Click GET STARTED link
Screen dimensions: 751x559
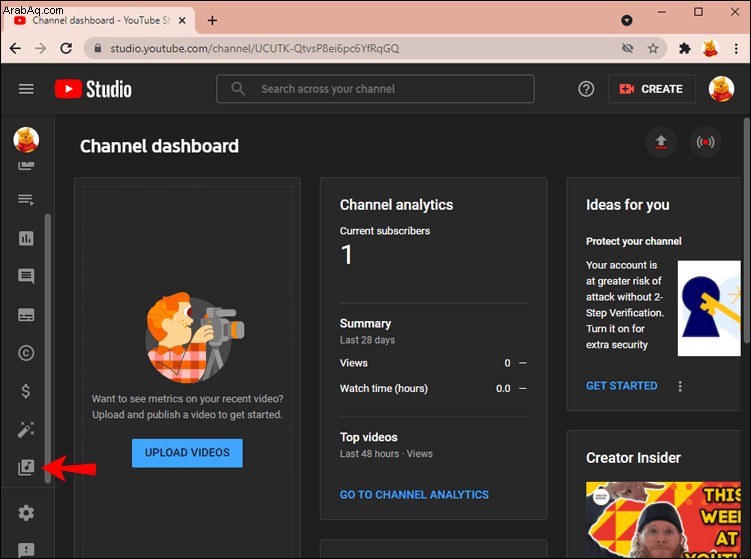(x=622, y=386)
